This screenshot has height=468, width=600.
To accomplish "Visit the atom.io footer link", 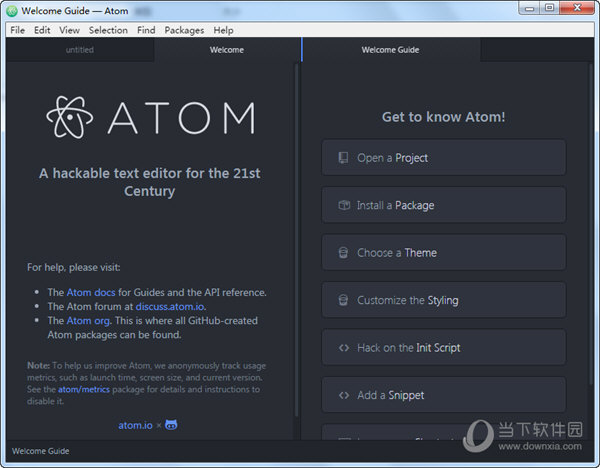I will [x=135, y=425].
